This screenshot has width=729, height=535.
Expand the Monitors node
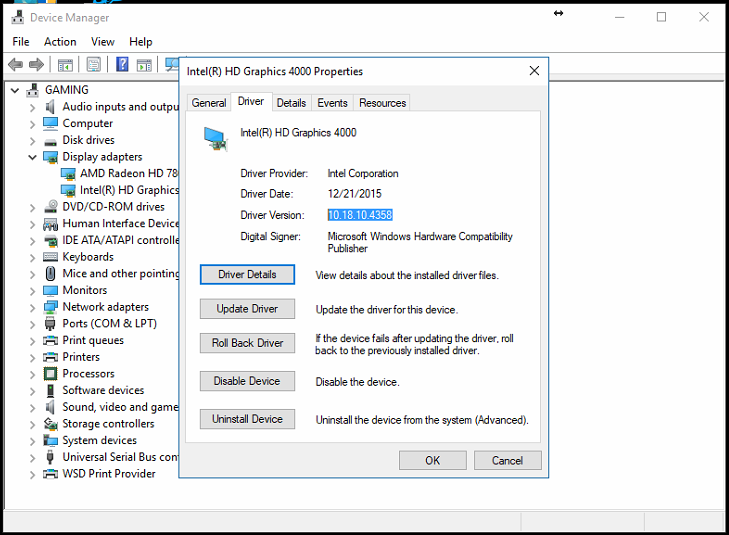32,291
